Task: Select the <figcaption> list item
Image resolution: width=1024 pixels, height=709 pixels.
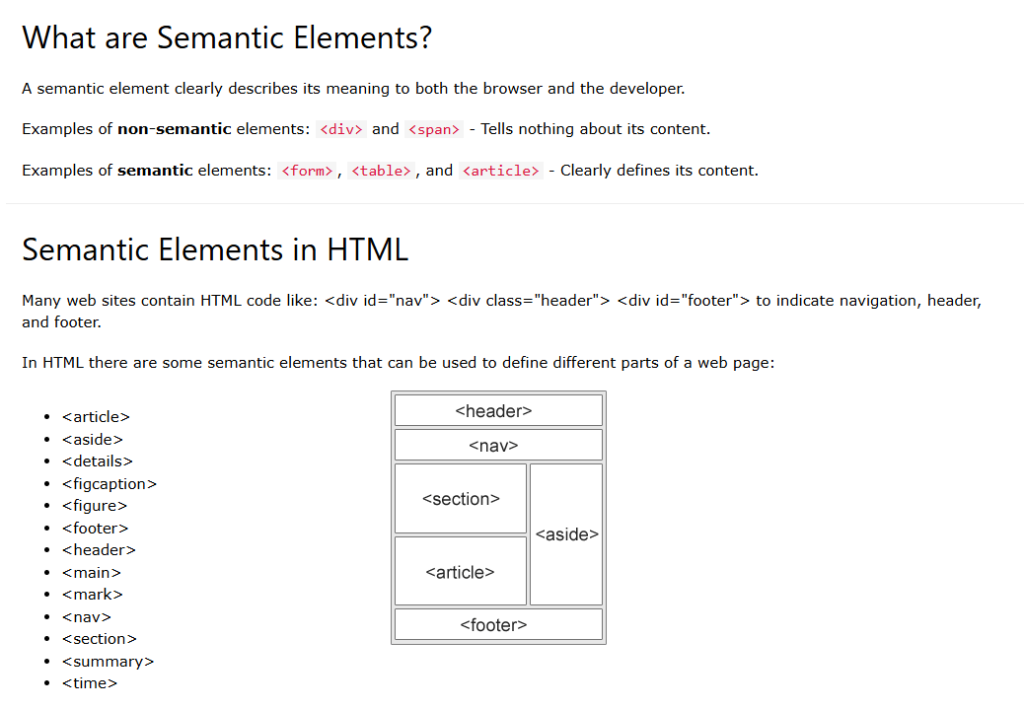Action: (110, 483)
